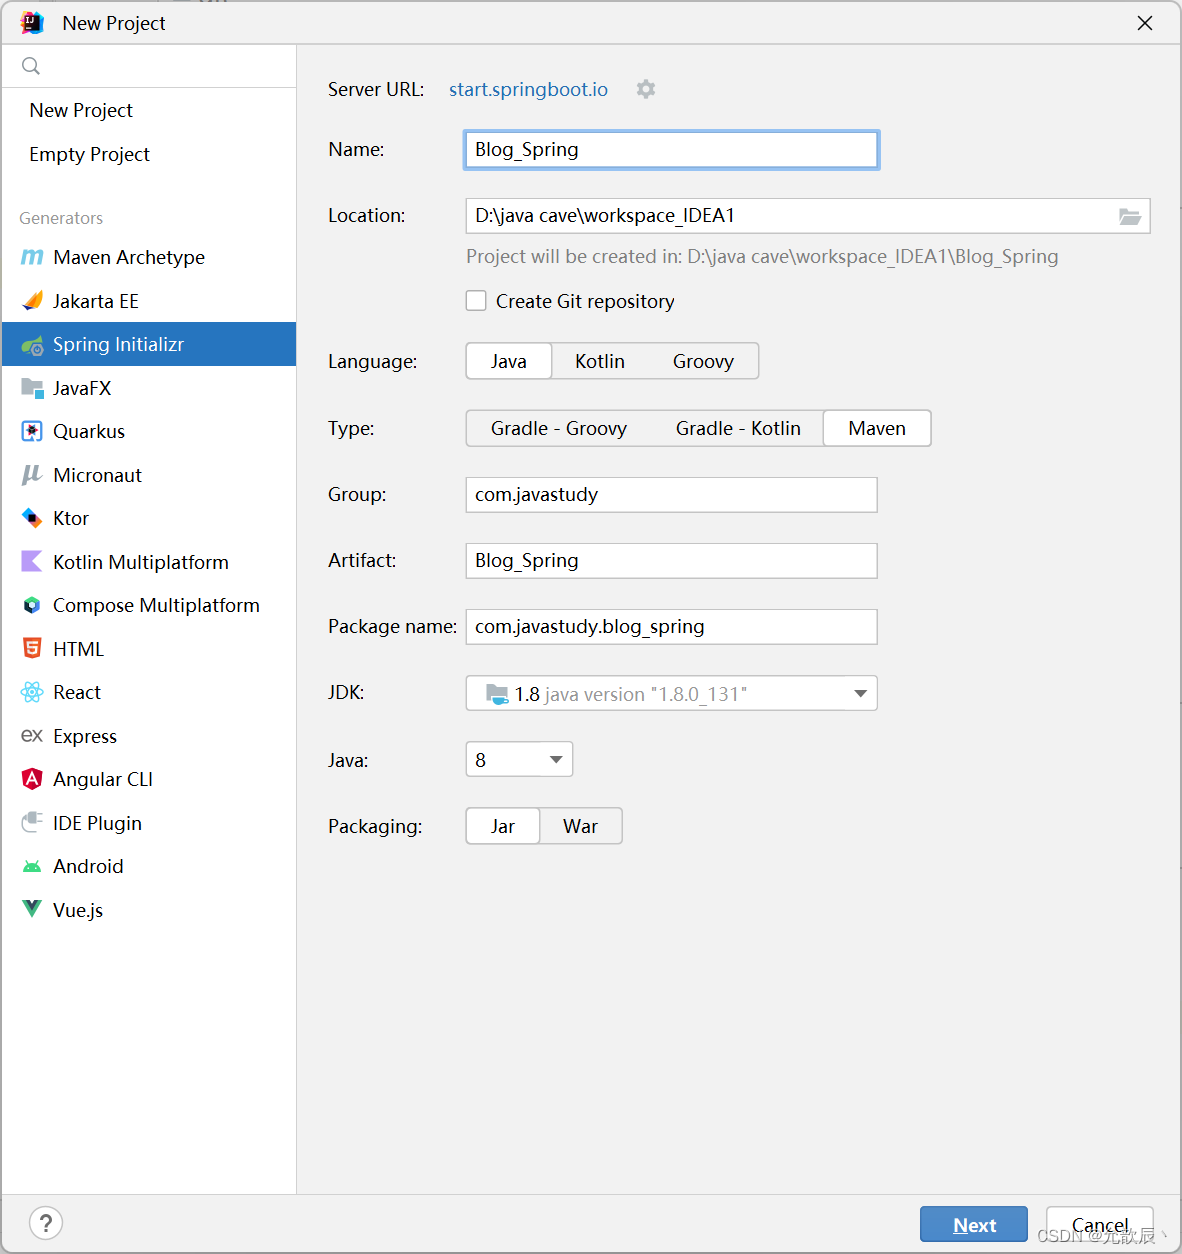Viewport: 1182px width, 1254px height.
Task: Click the Maven Archetype generator icon
Action: click(x=32, y=257)
